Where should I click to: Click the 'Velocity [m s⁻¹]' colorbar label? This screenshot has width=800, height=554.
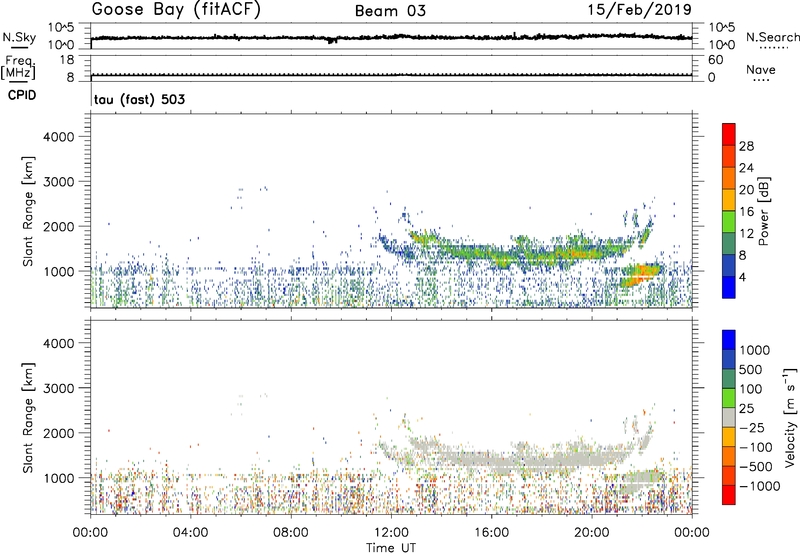click(790, 417)
